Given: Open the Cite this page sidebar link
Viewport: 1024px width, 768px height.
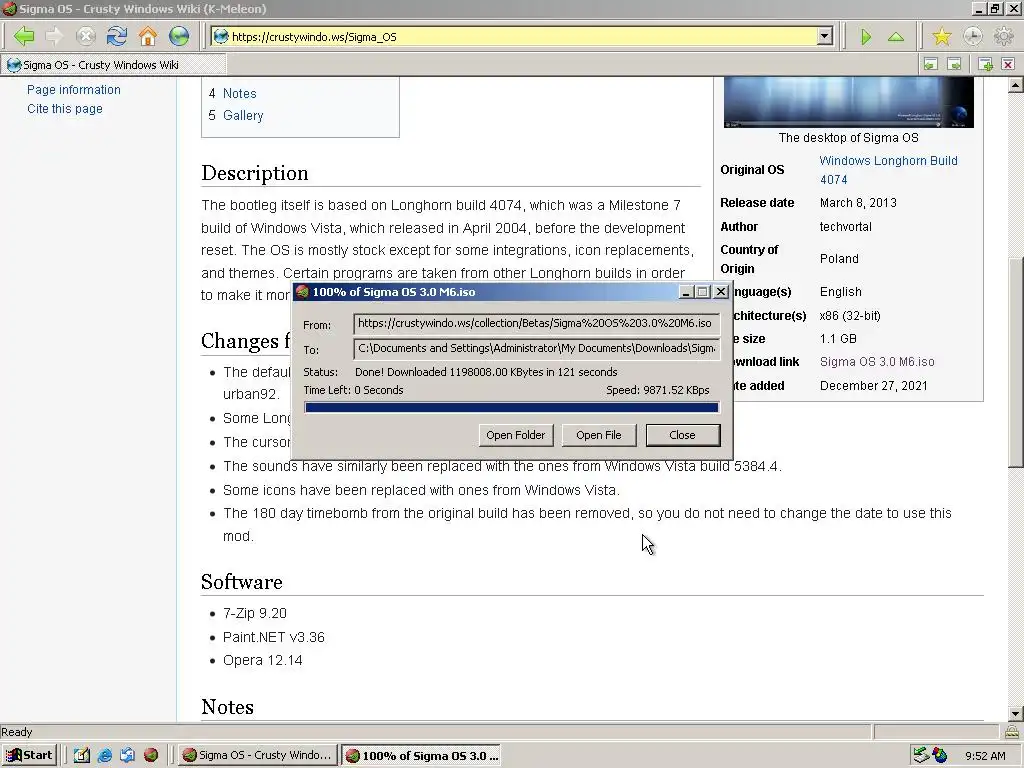Looking at the screenshot, I should (x=65, y=108).
